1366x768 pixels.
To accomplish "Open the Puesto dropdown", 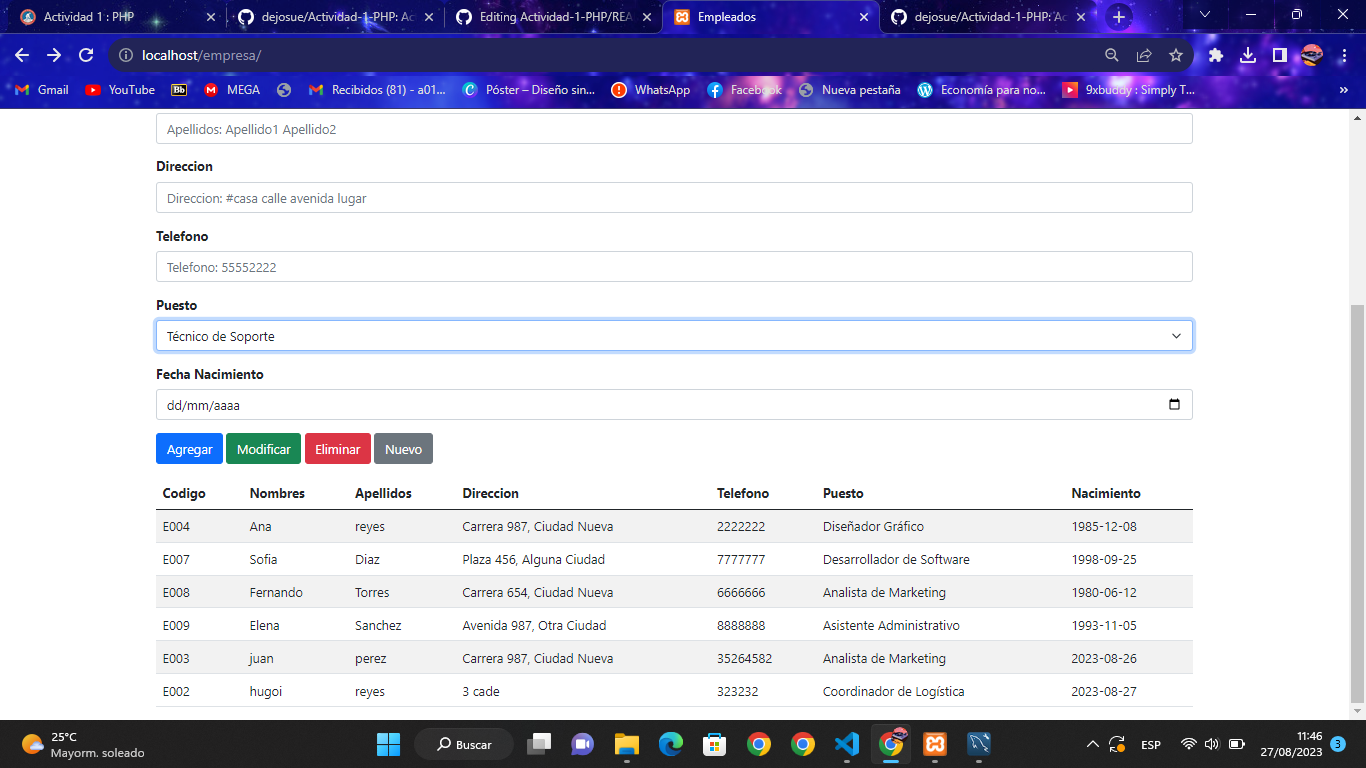I will tap(673, 335).
